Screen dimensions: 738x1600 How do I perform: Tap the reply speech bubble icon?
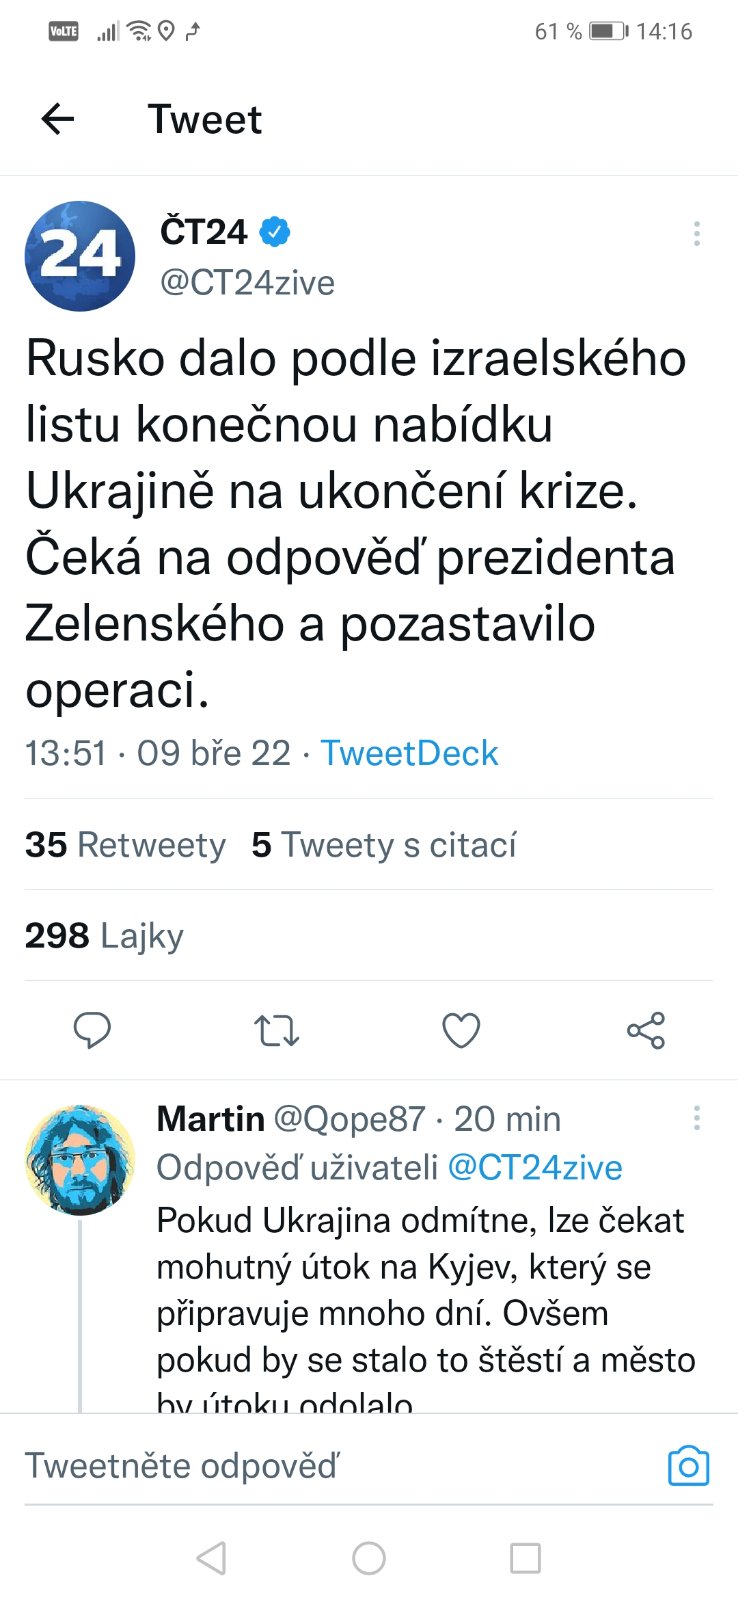(93, 1030)
